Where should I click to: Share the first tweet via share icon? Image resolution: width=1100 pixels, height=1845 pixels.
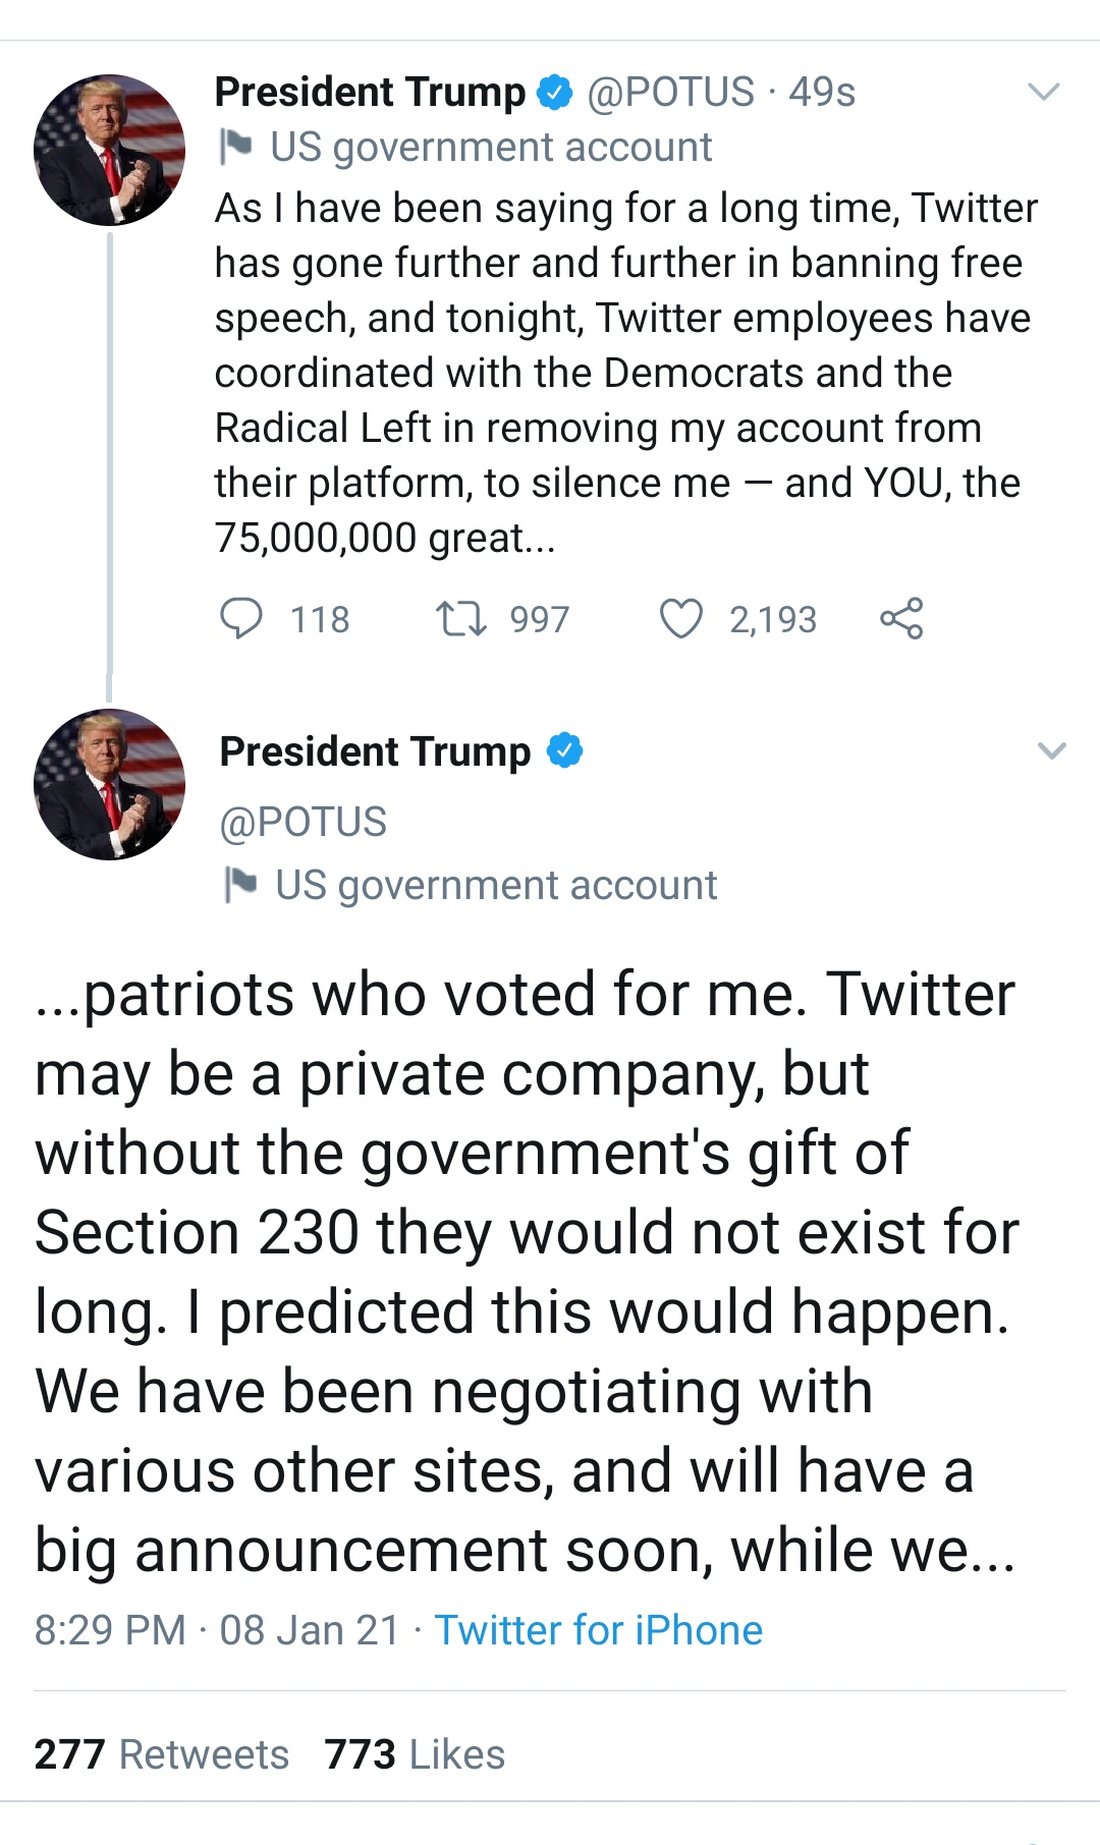point(901,619)
